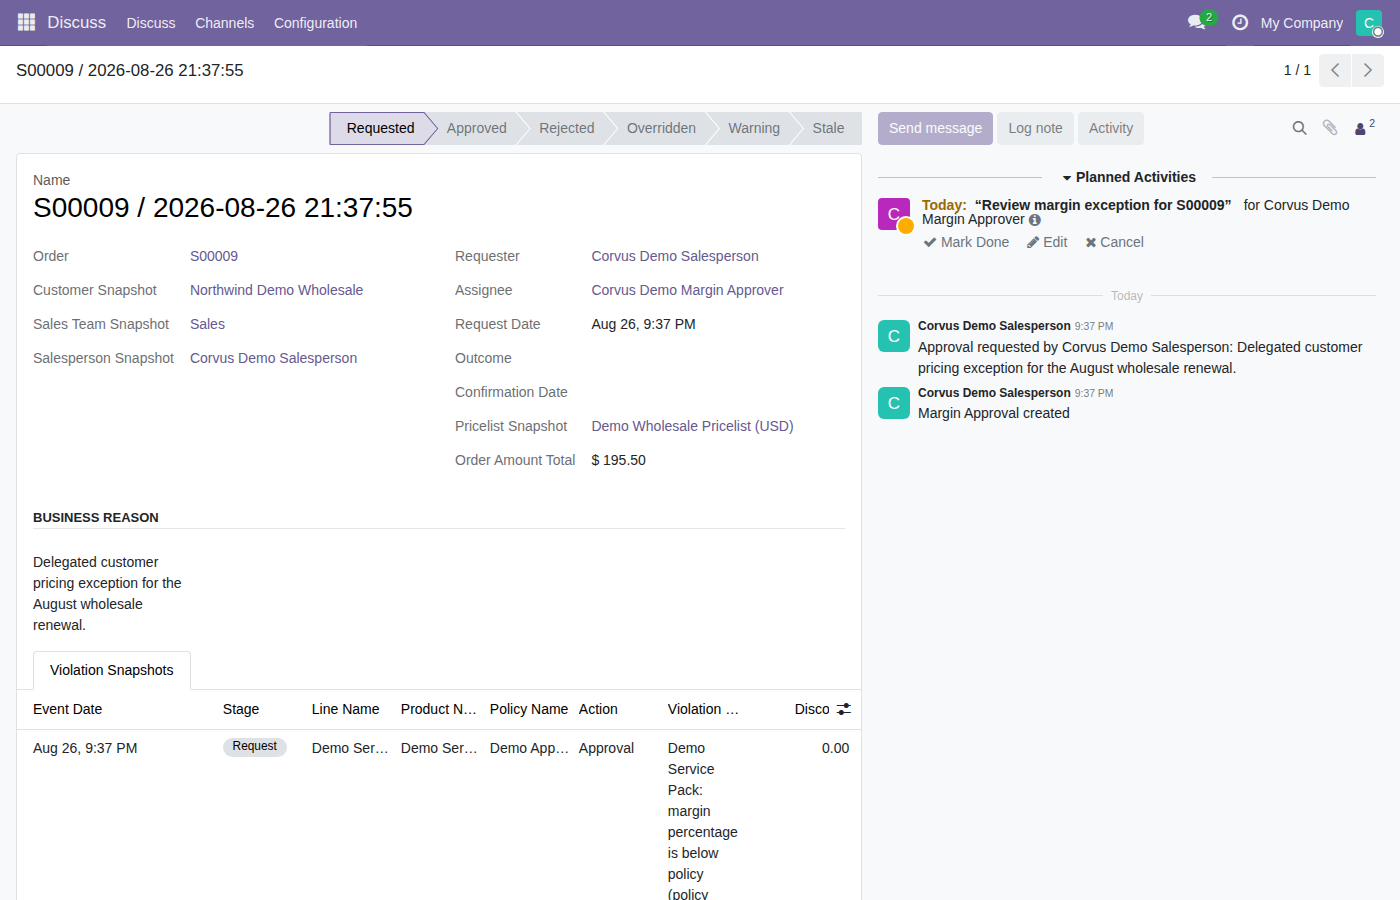Mark the planned activity Done
Image resolution: width=1400 pixels, height=900 pixels.
(x=966, y=242)
